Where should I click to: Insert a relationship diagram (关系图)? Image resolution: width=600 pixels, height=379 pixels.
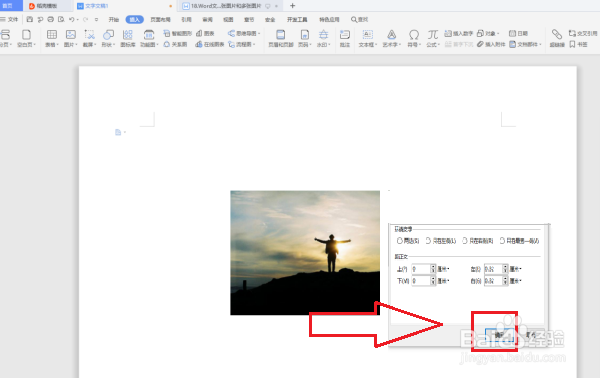click(175, 44)
